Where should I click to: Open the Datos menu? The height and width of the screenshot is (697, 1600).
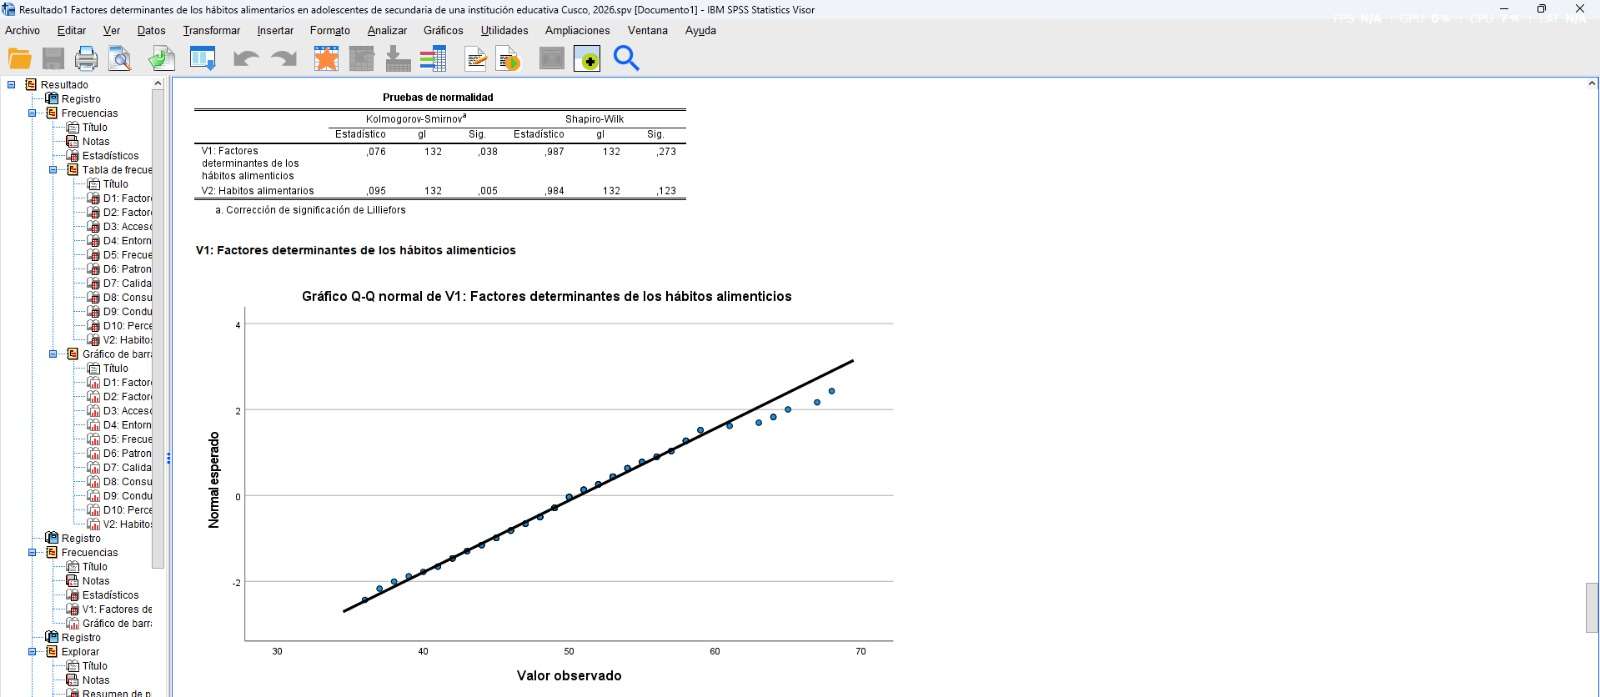[x=151, y=31]
